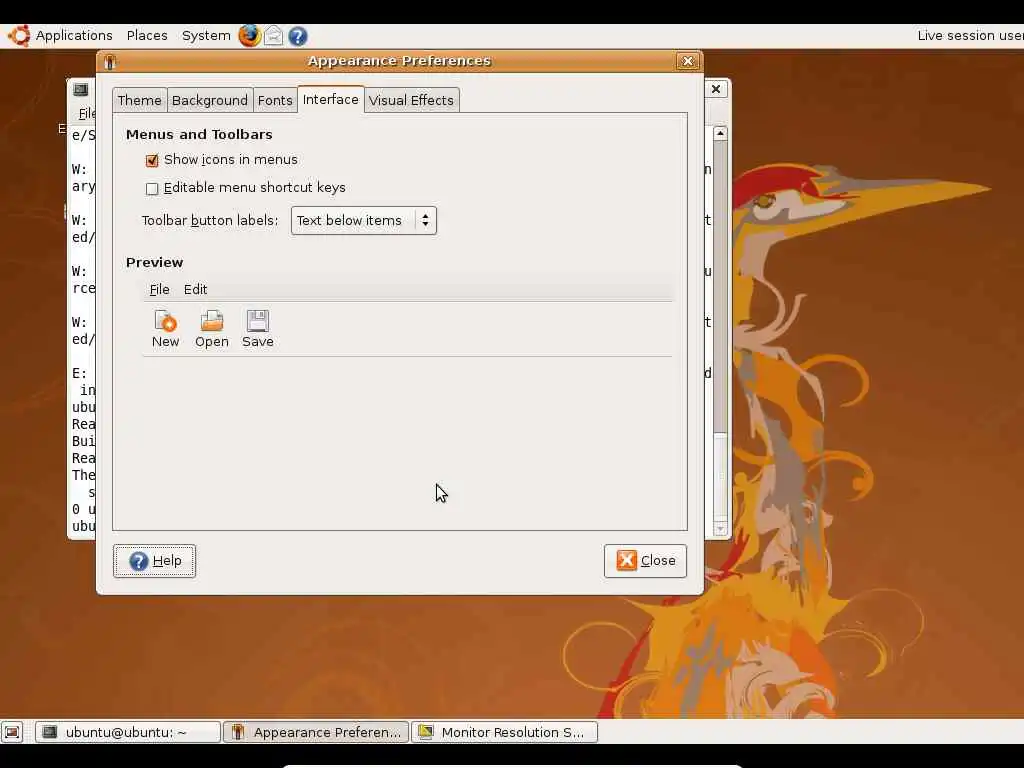Screen dimensions: 1024x768
Task: Click the Menus and Toolbars heading
Action: coord(199,135)
